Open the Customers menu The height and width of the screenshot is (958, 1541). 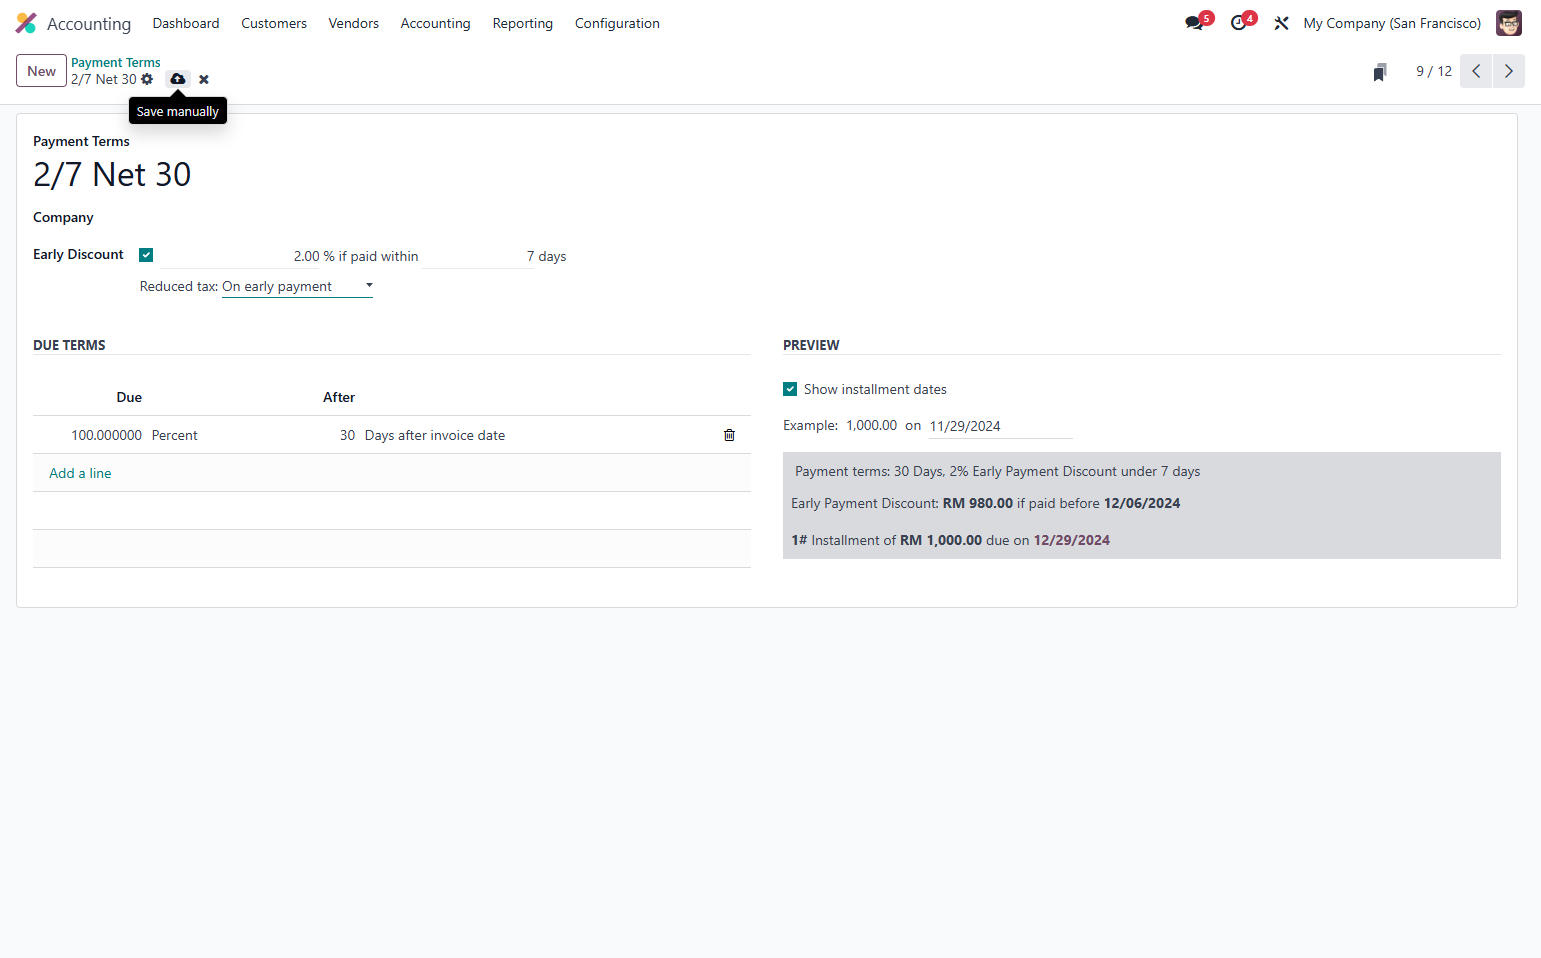274,23
